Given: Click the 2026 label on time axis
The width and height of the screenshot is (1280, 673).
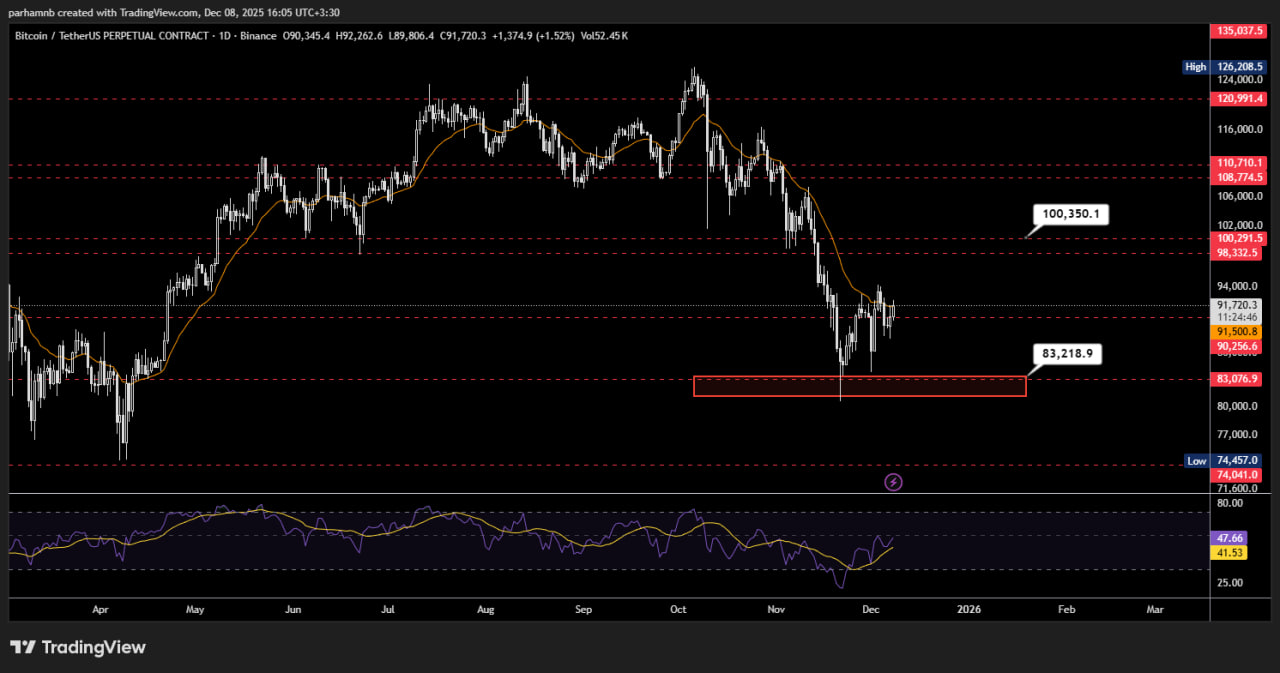Looking at the screenshot, I should (x=969, y=608).
